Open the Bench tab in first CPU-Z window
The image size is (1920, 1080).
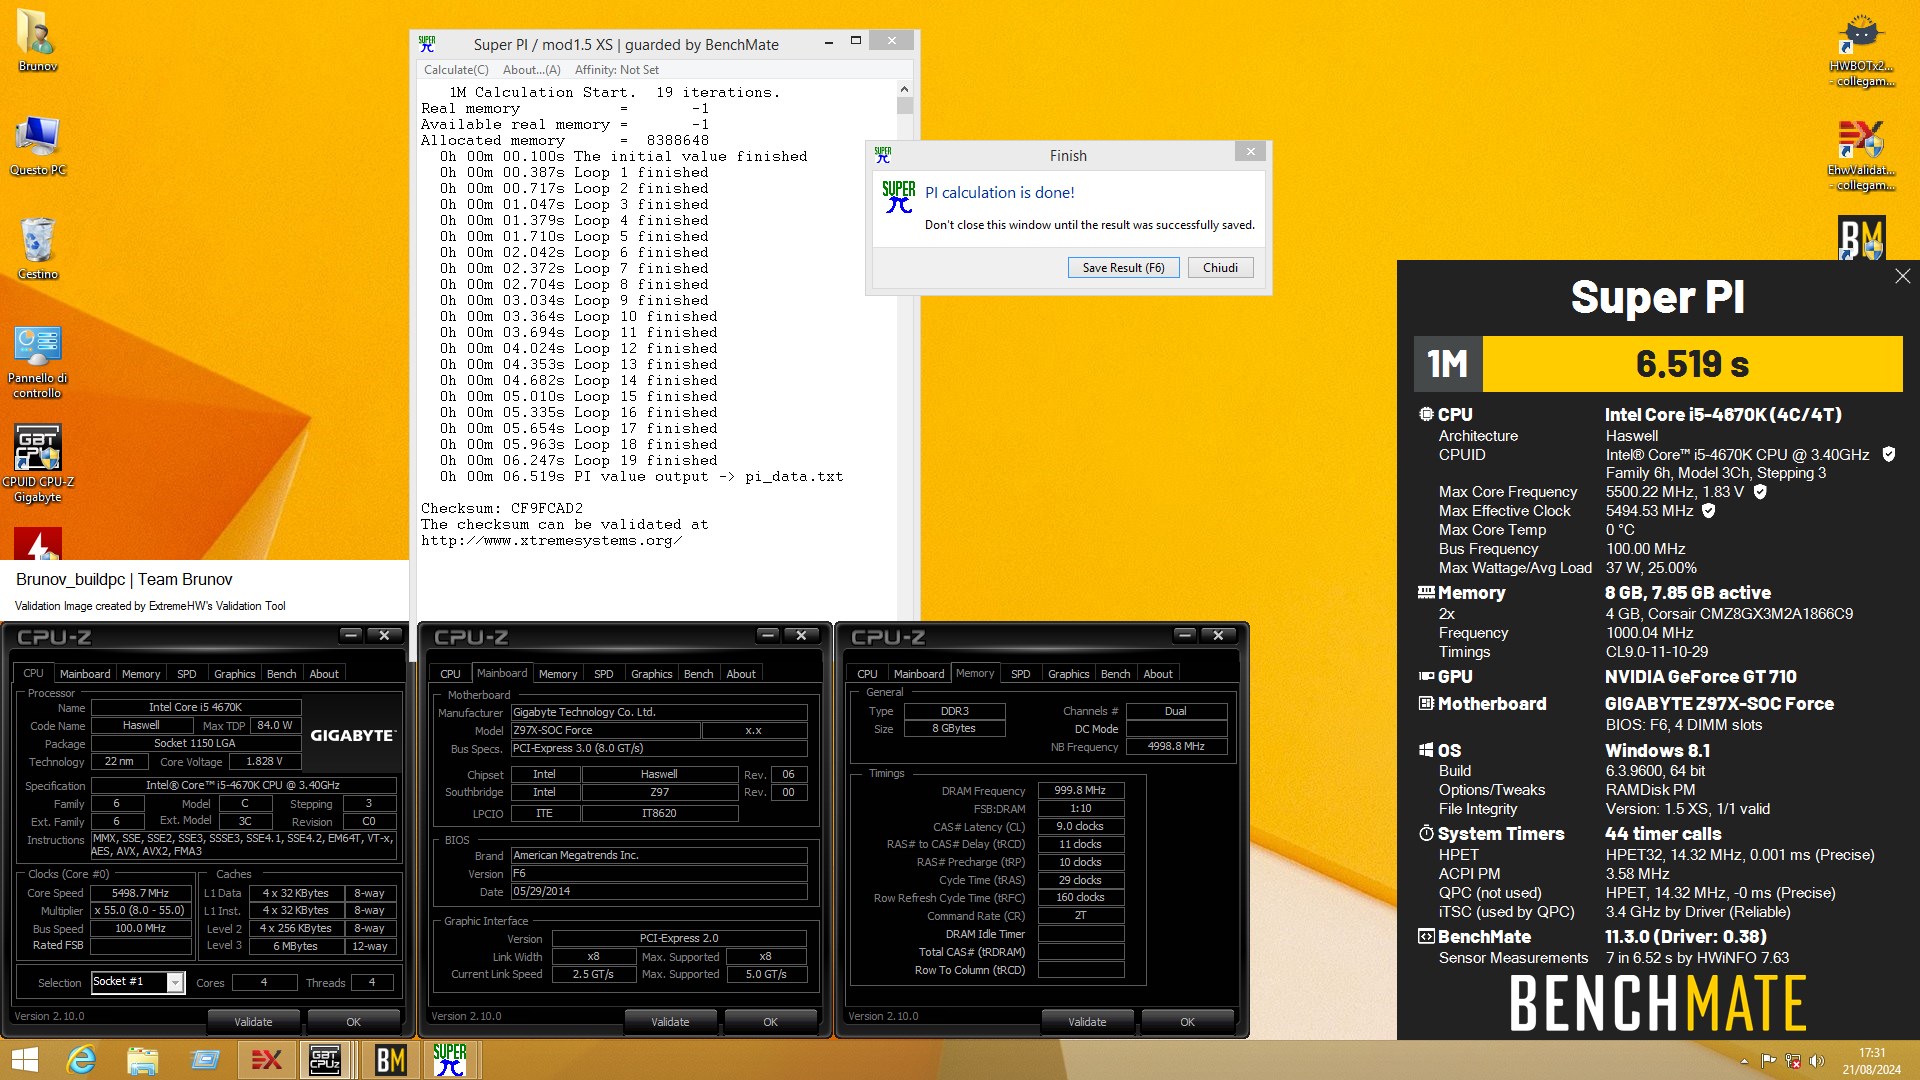281,674
